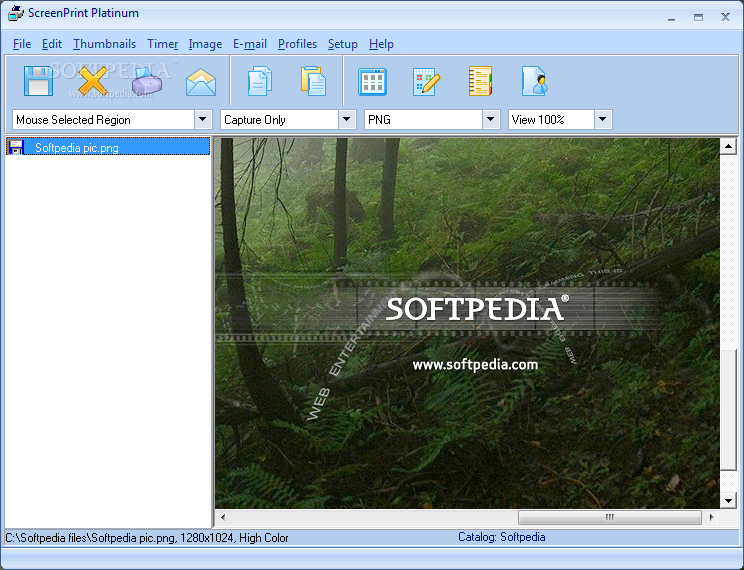The image size is (744, 570).
Task: Click the Copy documents icon
Action: coord(260,81)
